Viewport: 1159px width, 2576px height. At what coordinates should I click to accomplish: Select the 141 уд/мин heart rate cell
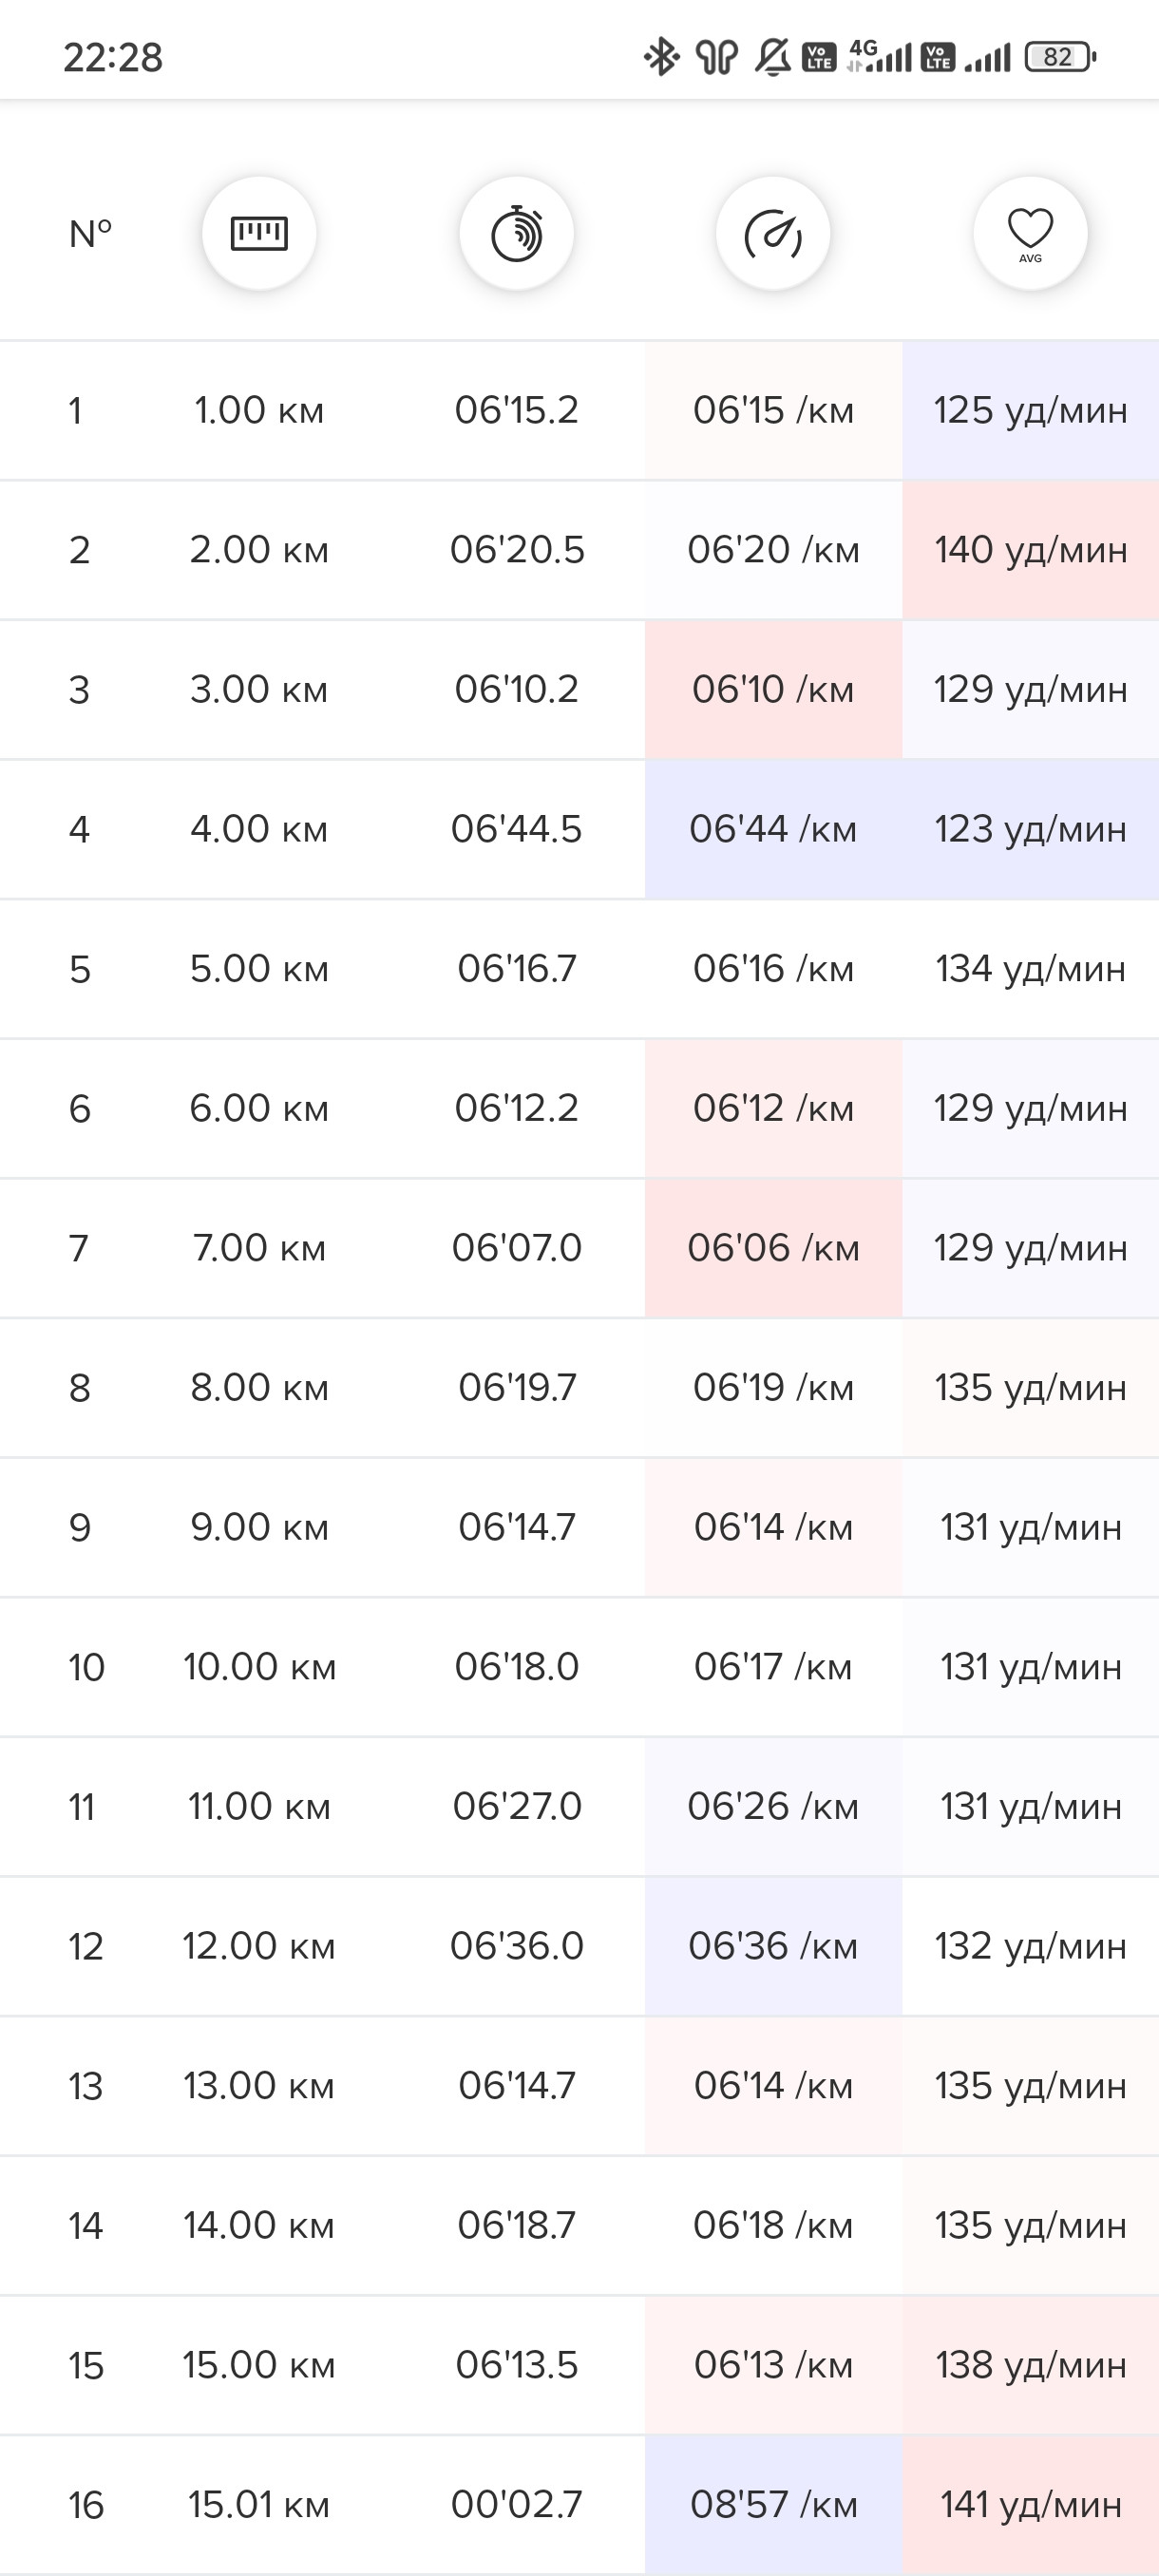pos(1030,2505)
